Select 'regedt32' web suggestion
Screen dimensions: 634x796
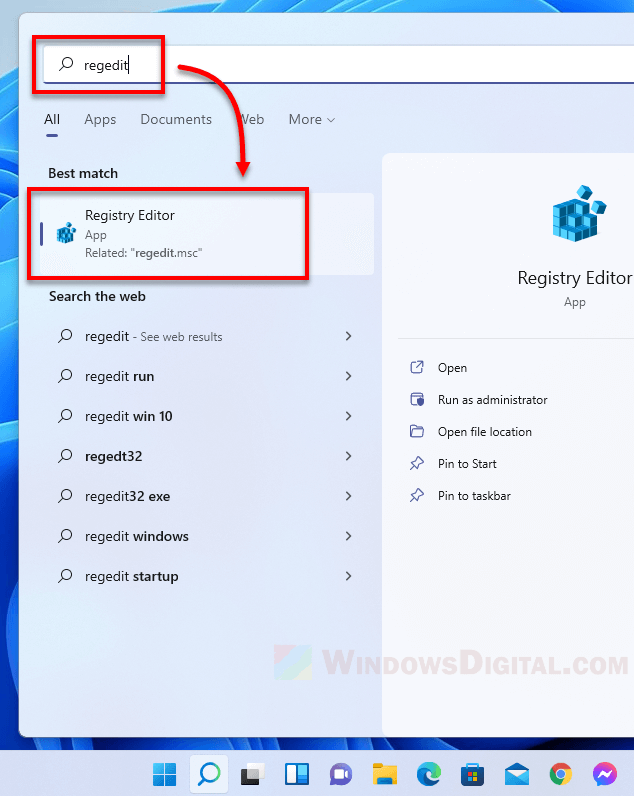pyautogui.click(x=207, y=456)
